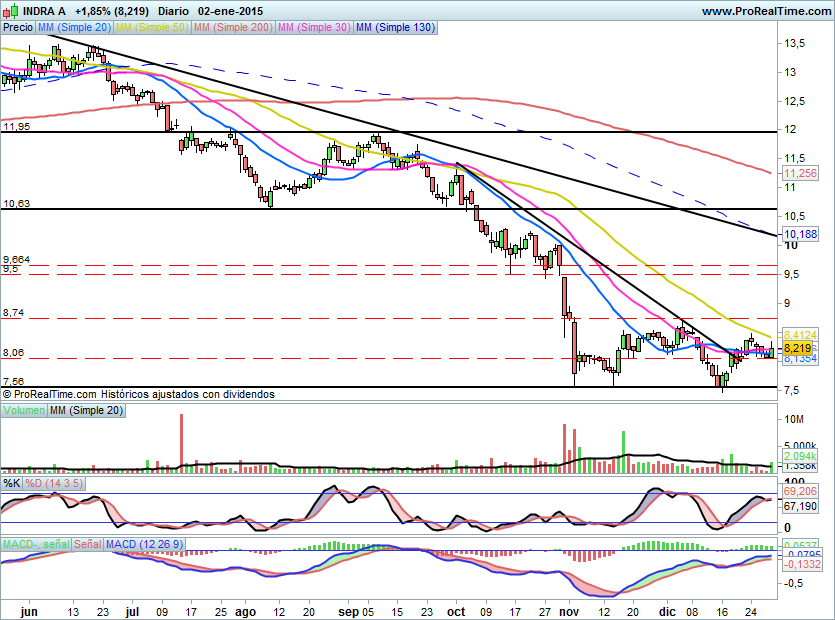Click the %D (14 3 5) stochastic label
This screenshot has height=620, width=835.
coord(54,483)
